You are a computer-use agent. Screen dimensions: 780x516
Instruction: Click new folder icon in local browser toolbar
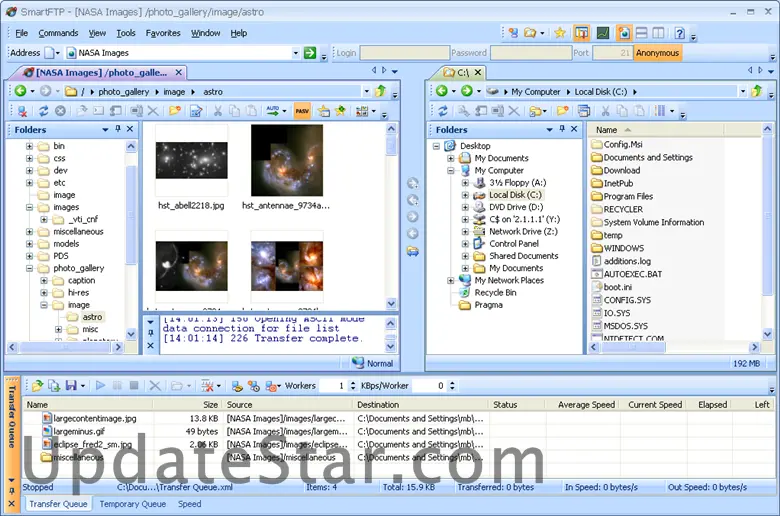pos(563,110)
